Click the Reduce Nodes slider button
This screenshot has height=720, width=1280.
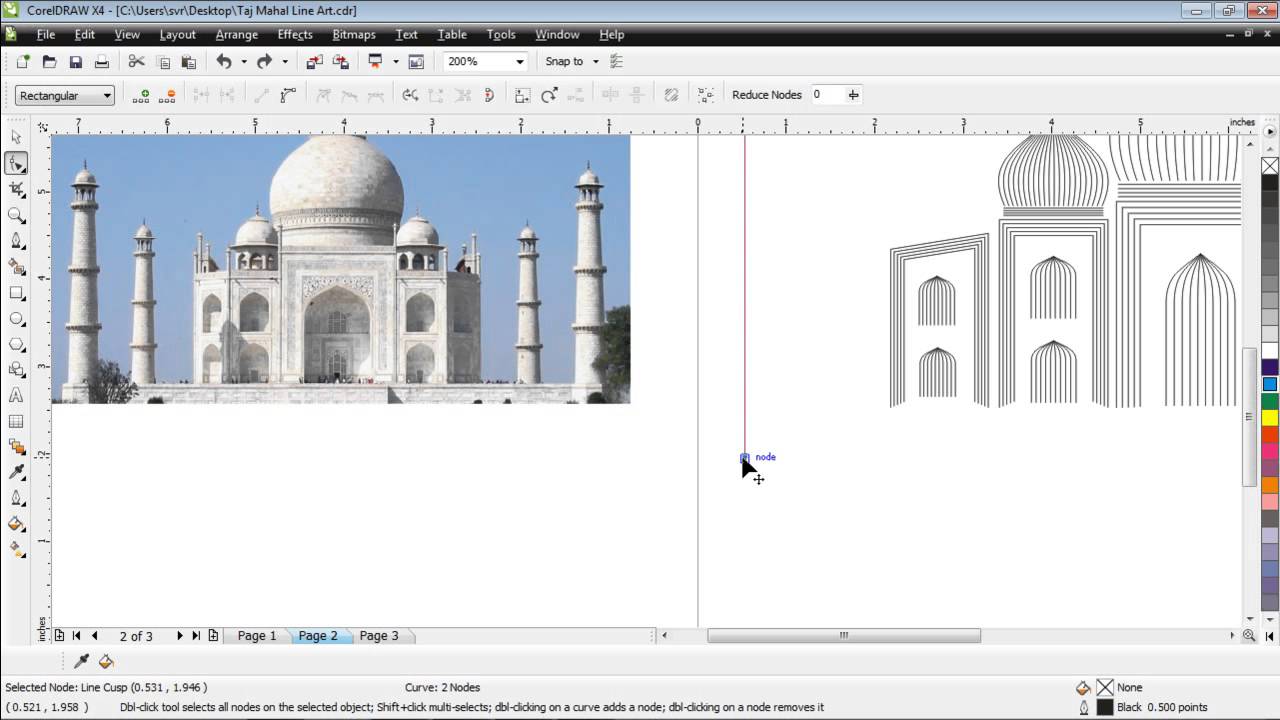(853, 95)
